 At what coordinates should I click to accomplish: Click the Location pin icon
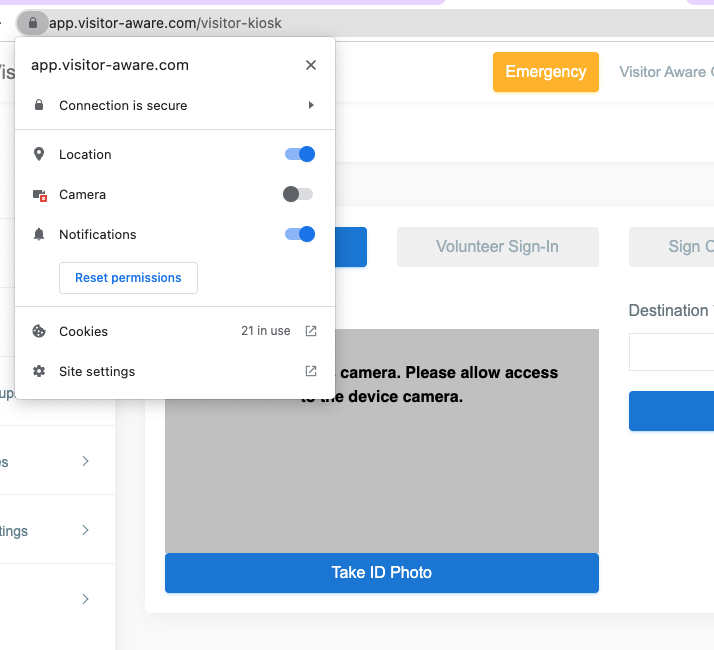tap(39, 154)
